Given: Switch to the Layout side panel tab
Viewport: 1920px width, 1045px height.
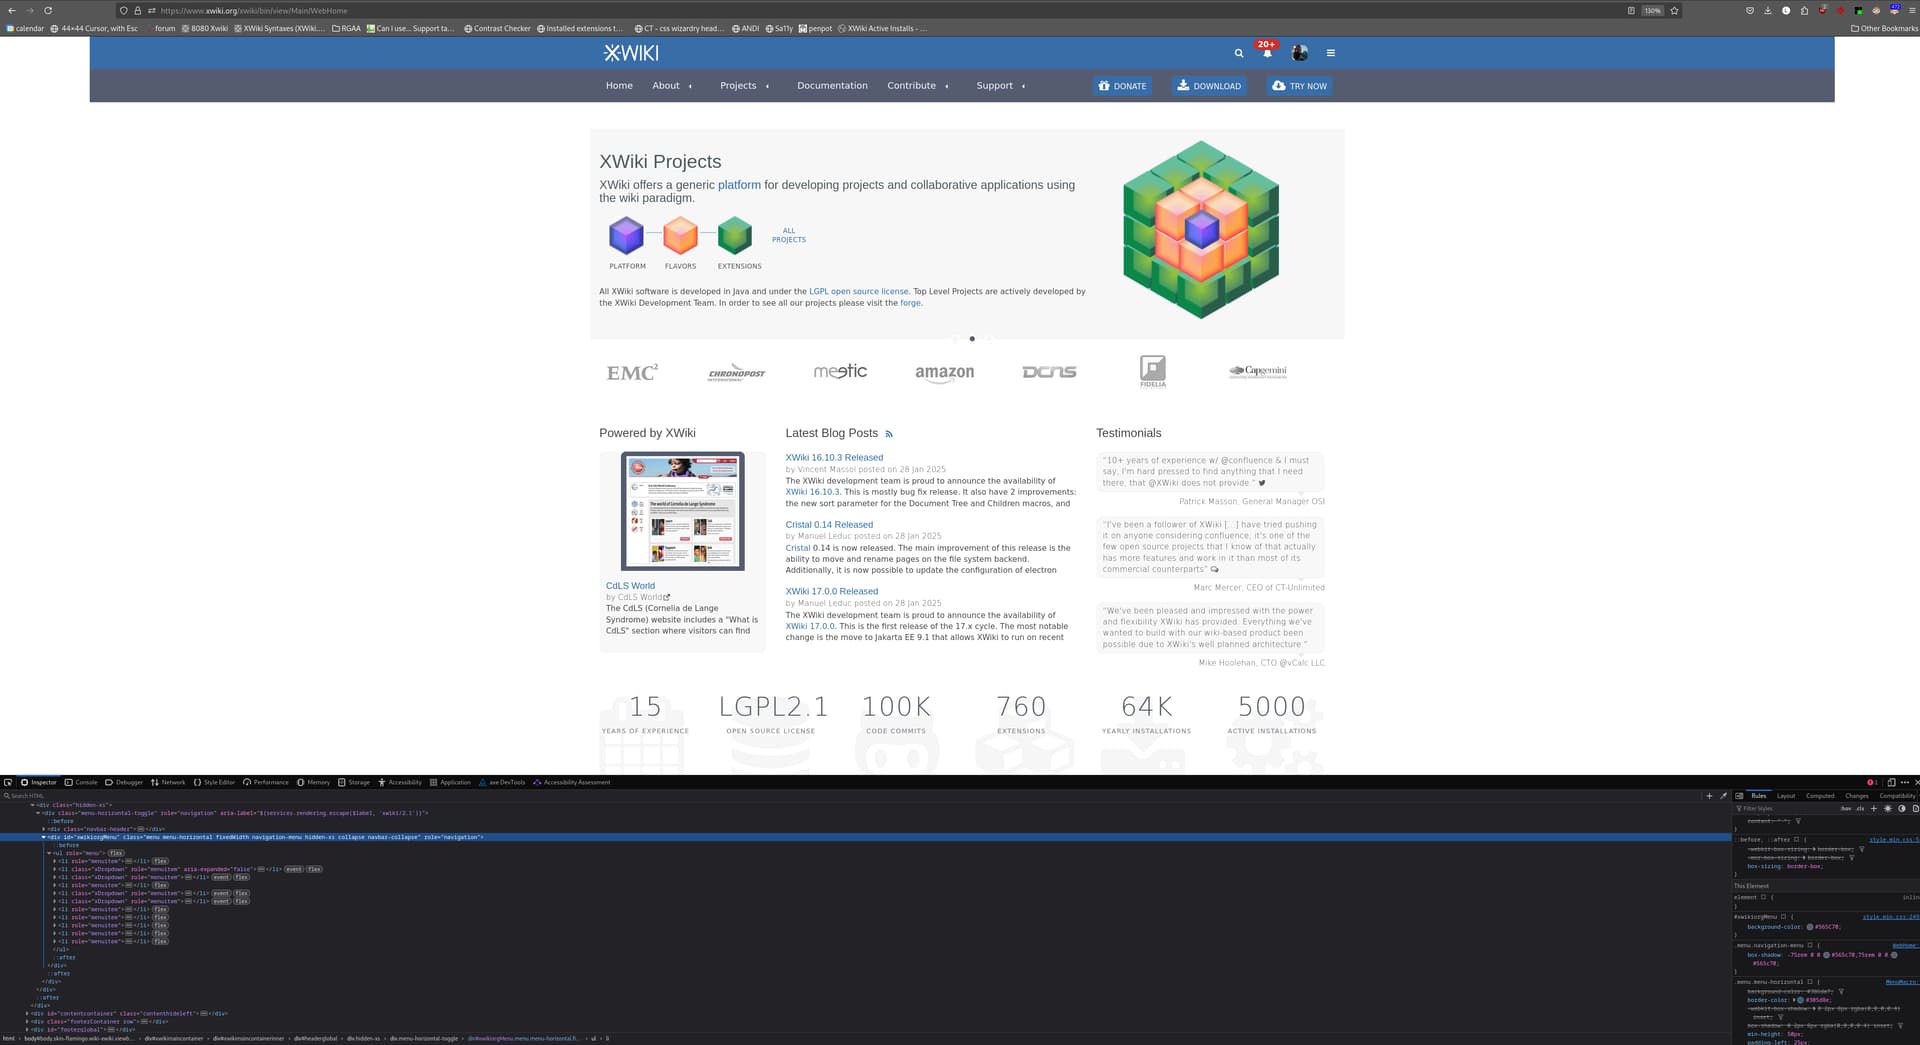Looking at the screenshot, I should [1786, 796].
